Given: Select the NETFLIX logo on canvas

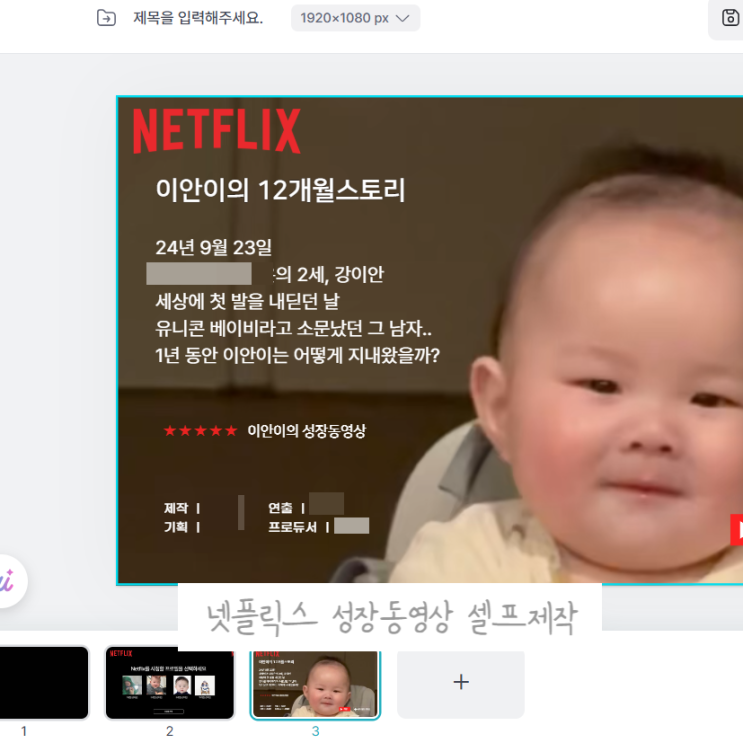Looking at the screenshot, I should point(217,131).
